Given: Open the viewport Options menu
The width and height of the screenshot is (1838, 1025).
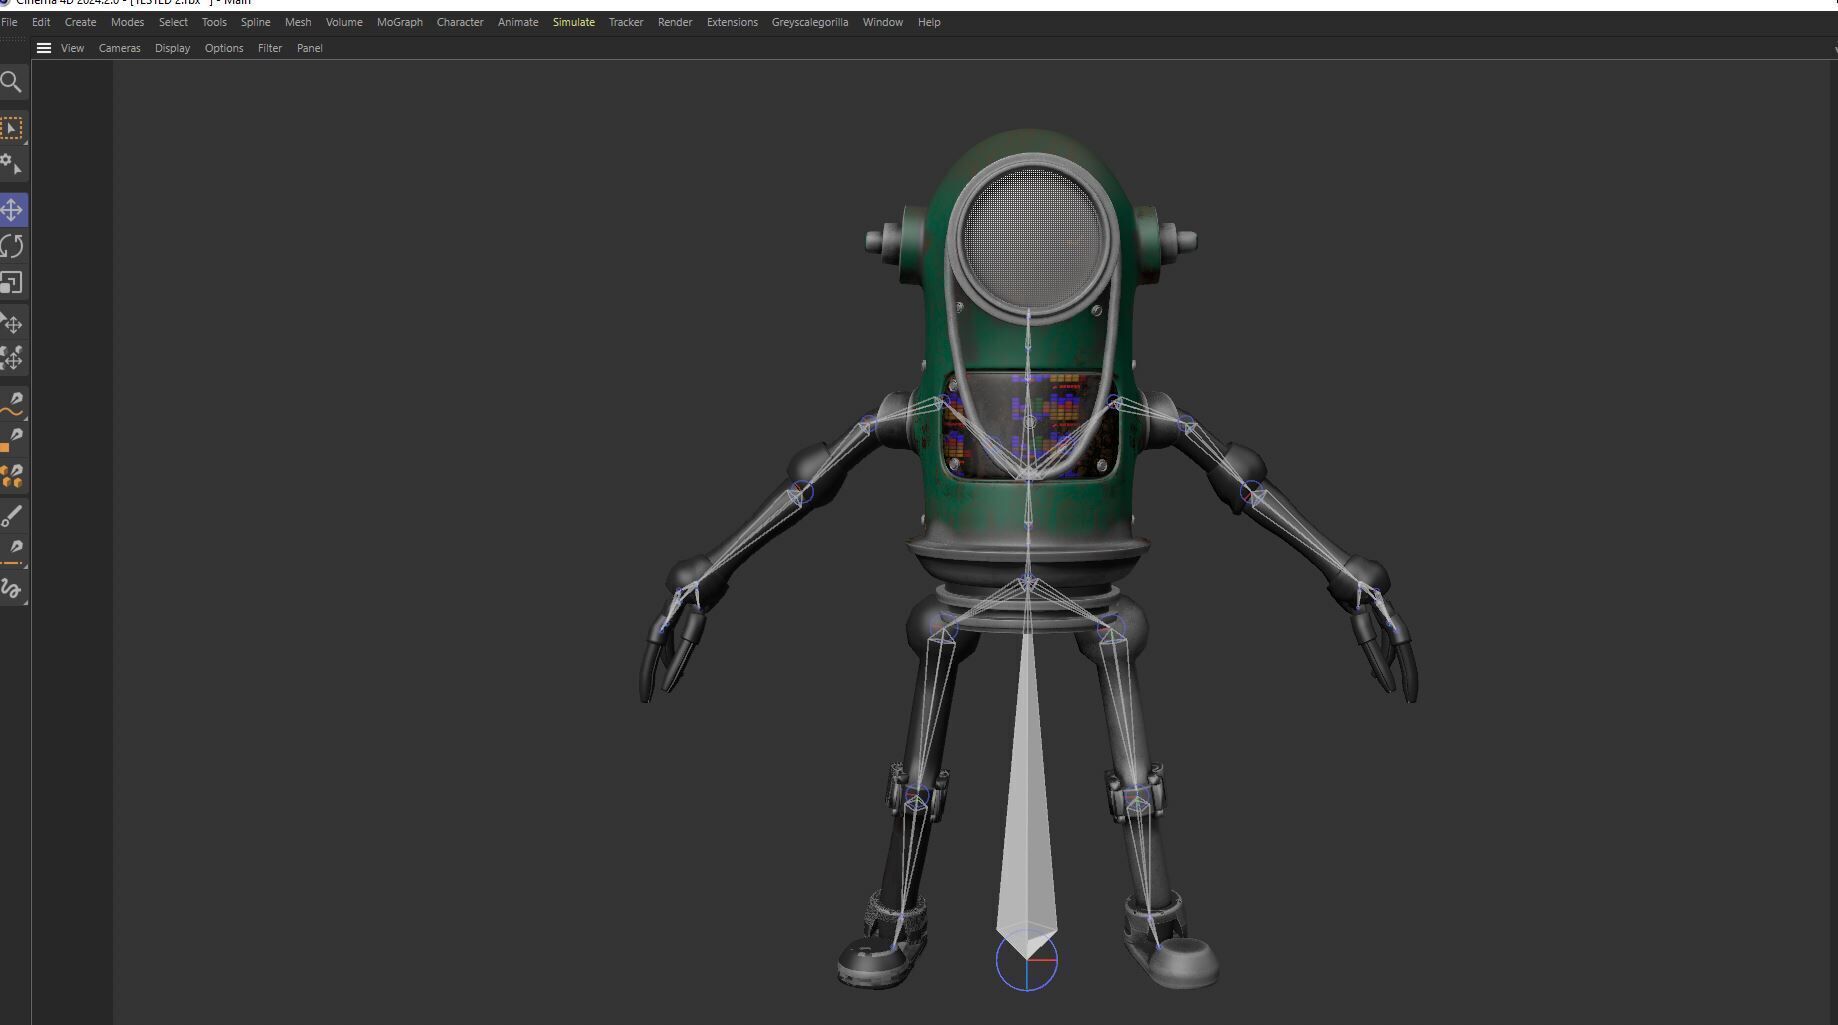Looking at the screenshot, I should [x=224, y=48].
